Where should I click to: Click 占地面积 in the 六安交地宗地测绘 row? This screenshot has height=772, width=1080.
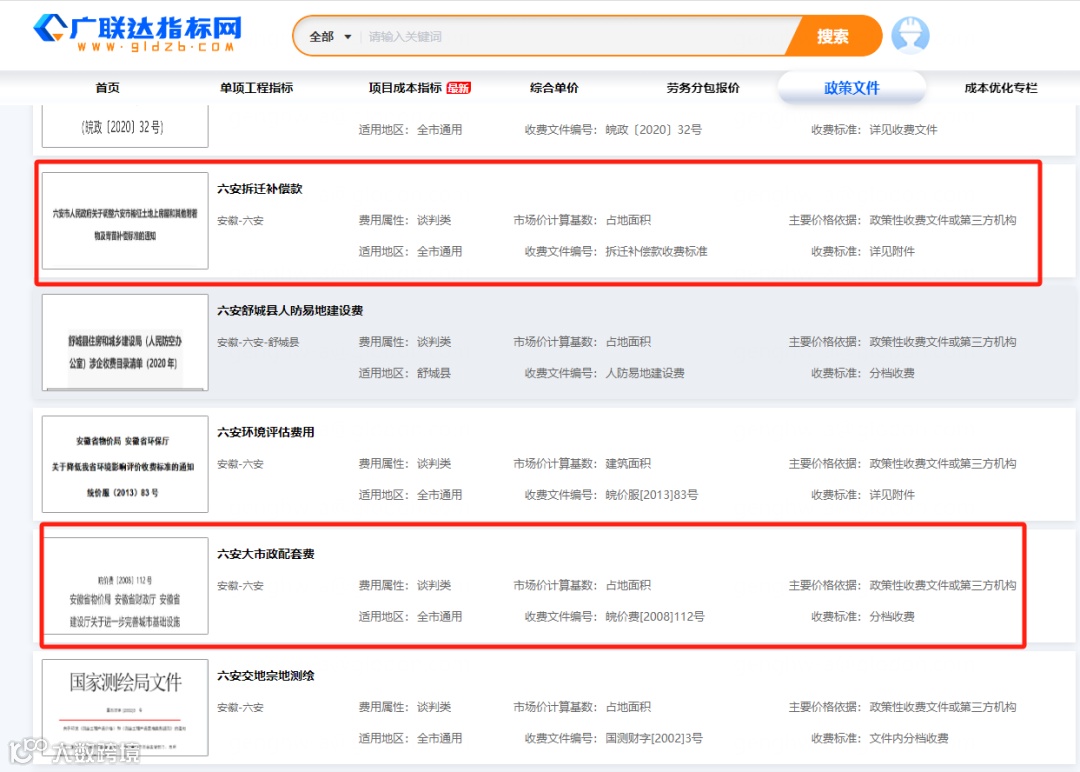pos(628,707)
